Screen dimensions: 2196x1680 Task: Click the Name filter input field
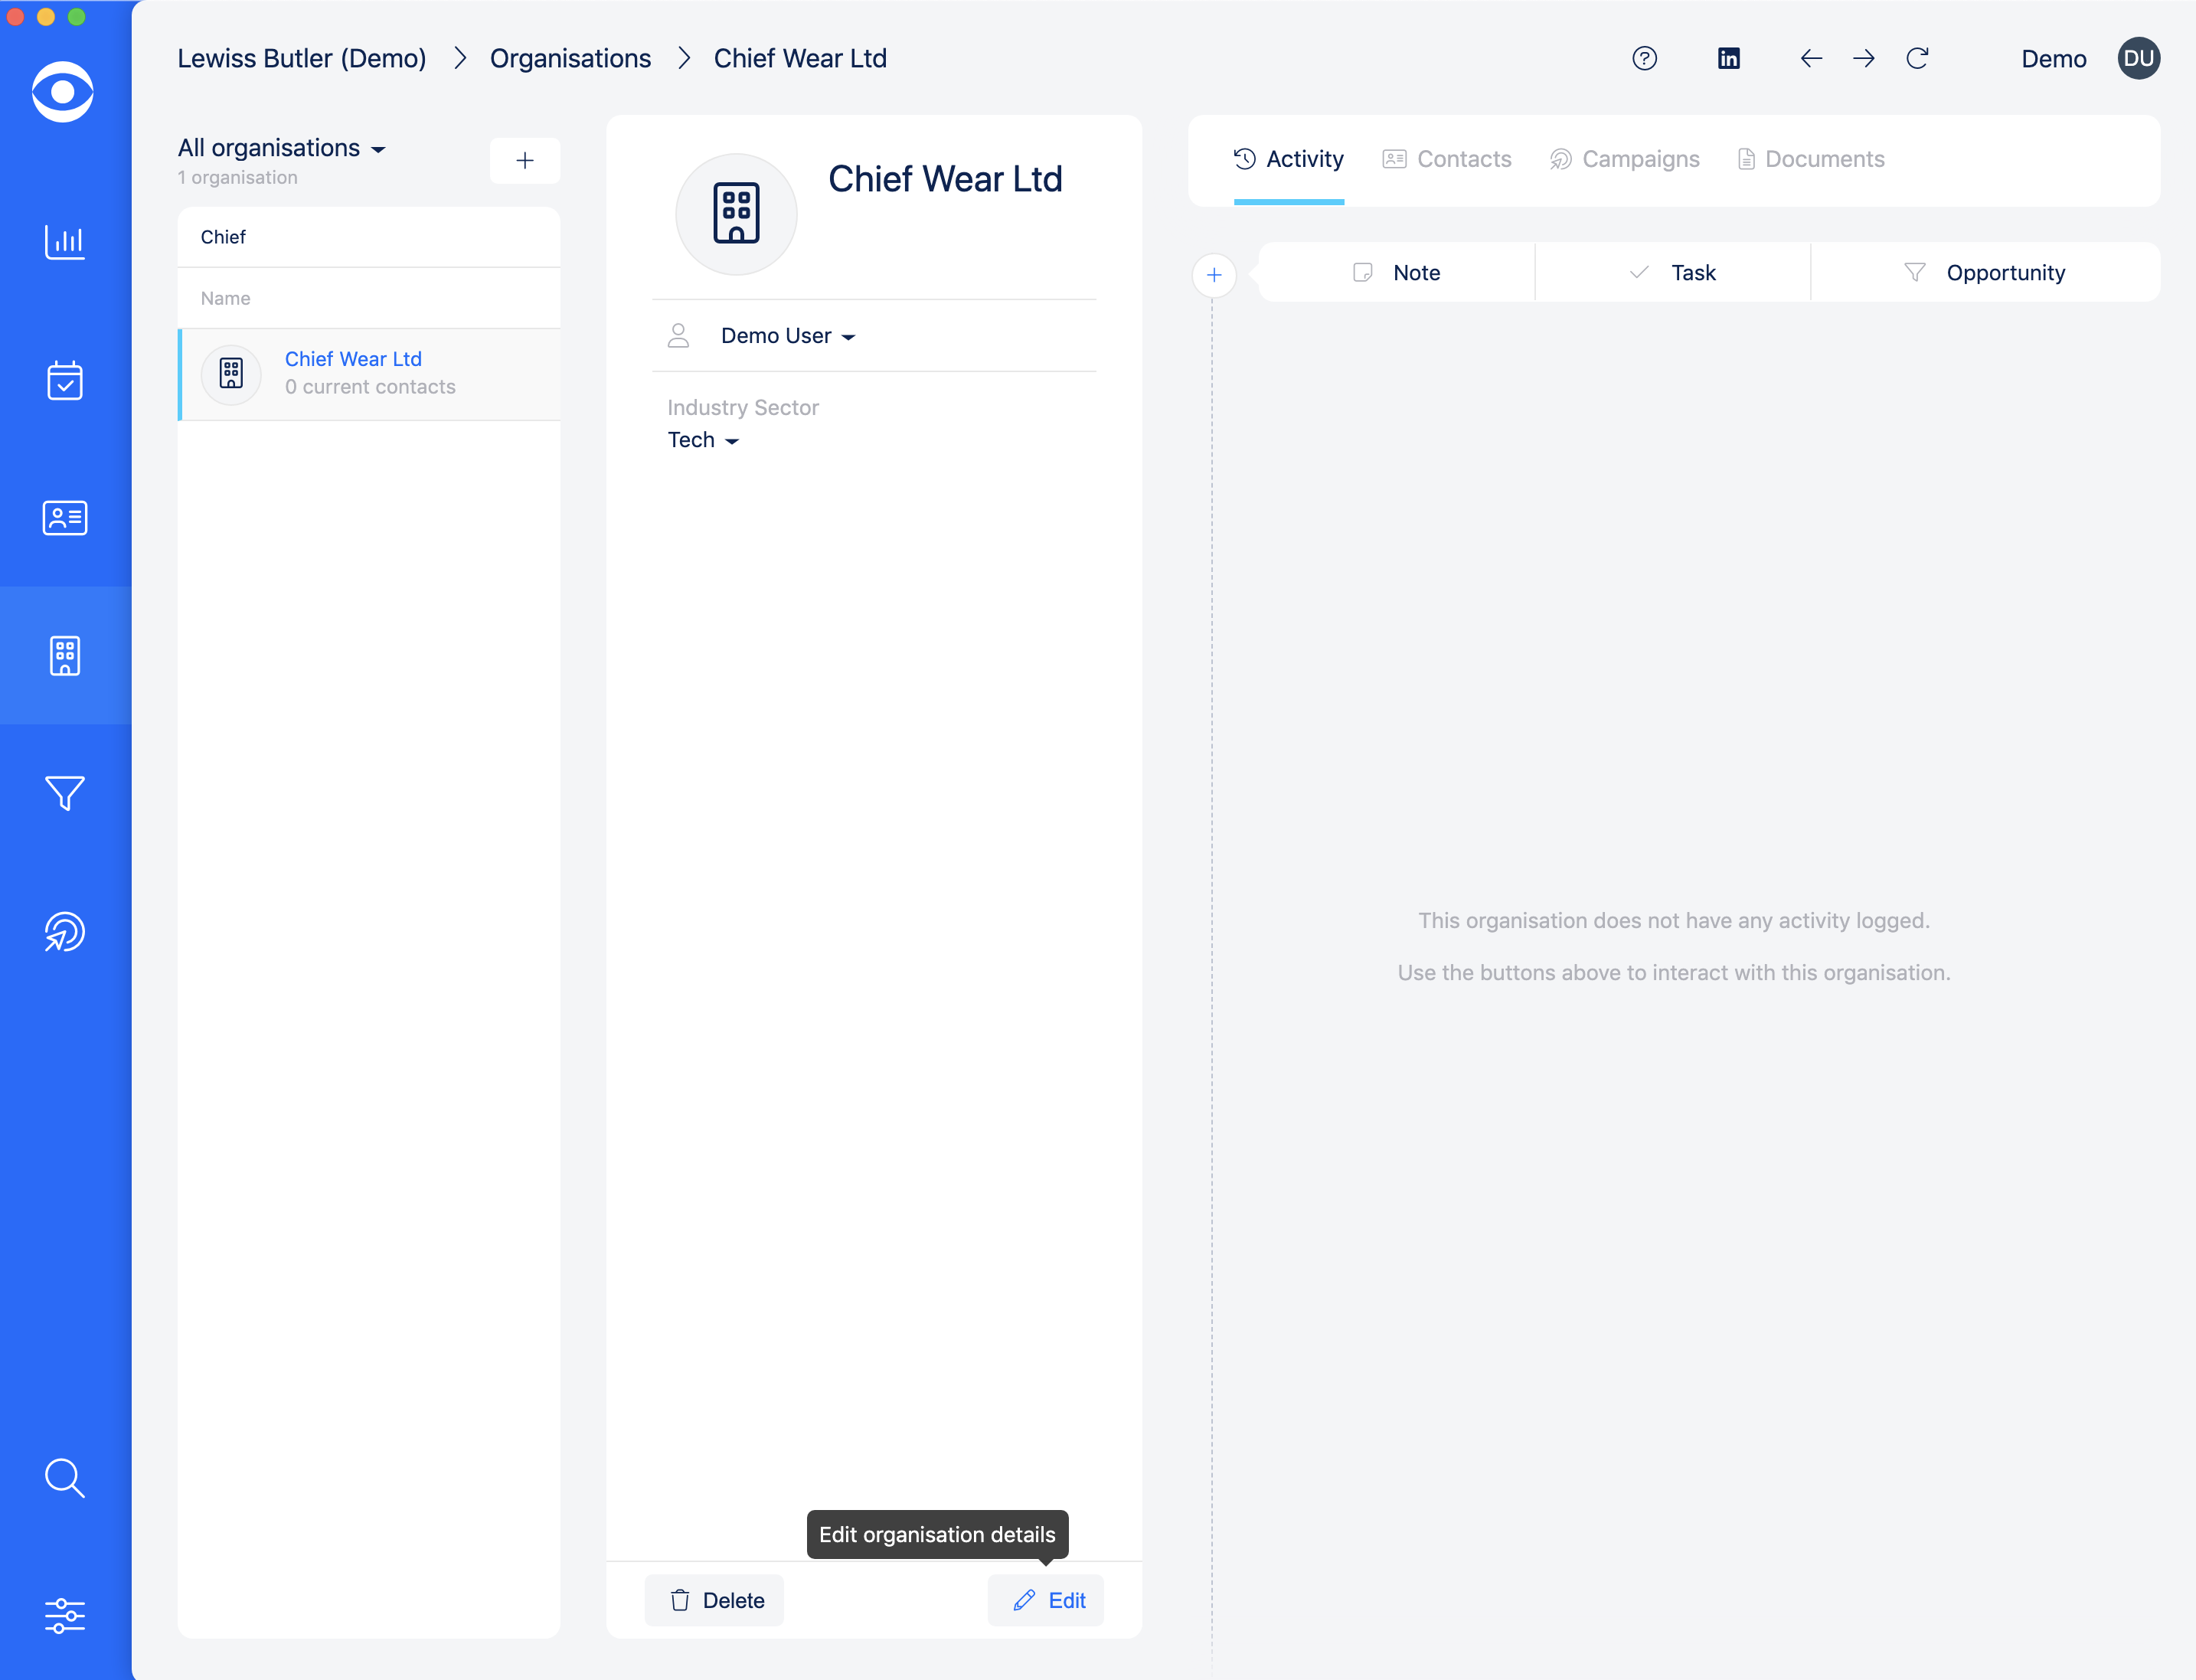[x=368, y=298]
